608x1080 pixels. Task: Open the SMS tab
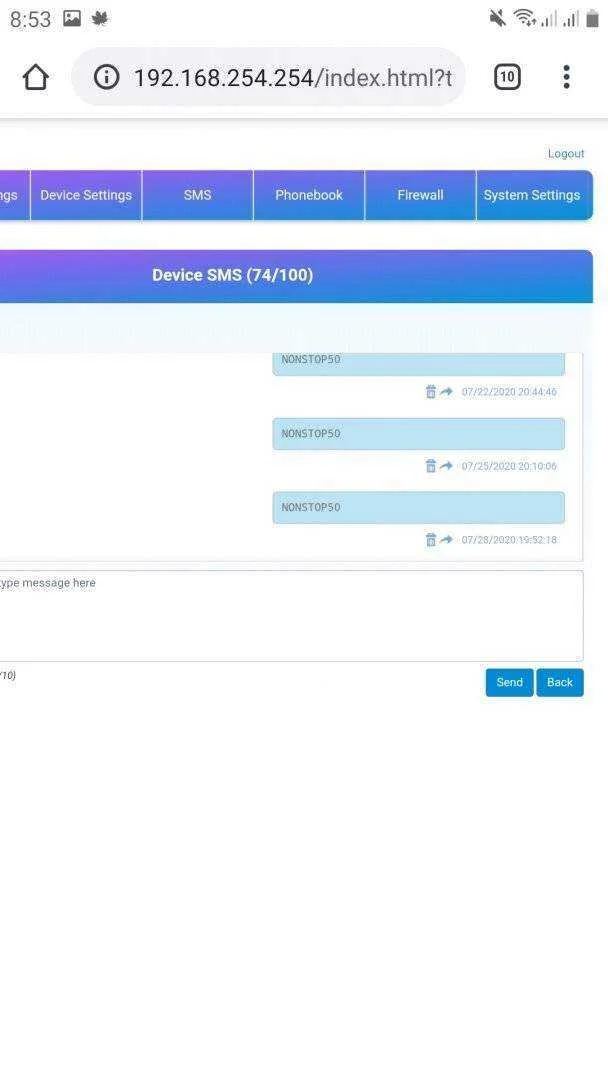click(x=198, y=195)
